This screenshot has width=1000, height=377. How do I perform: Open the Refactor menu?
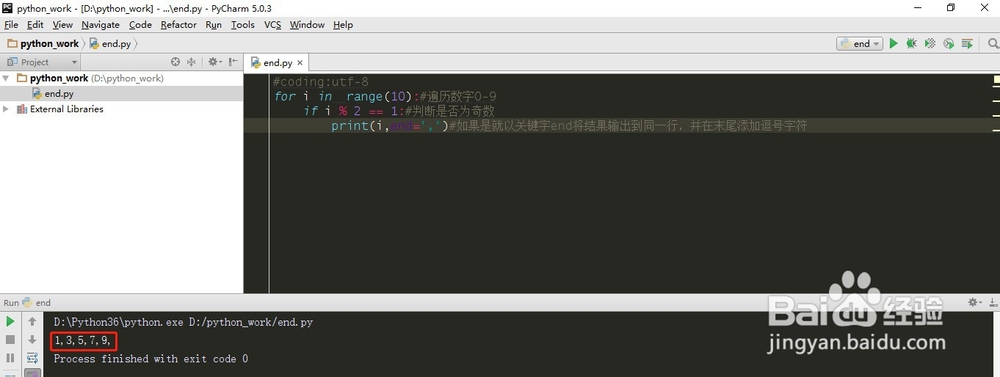coord(179,24)
